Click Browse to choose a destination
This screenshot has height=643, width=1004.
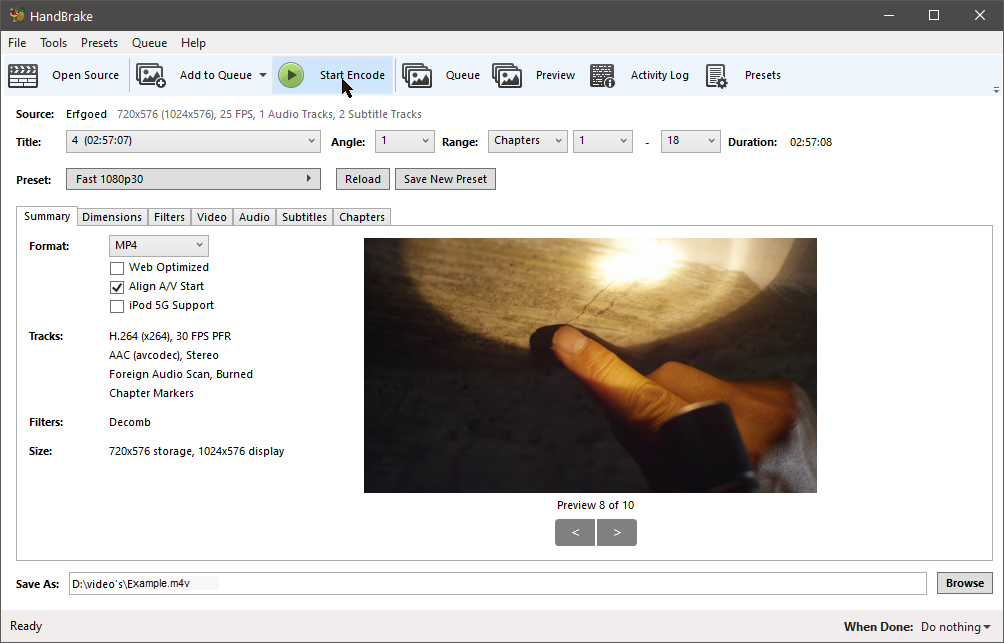pos(965,583)
